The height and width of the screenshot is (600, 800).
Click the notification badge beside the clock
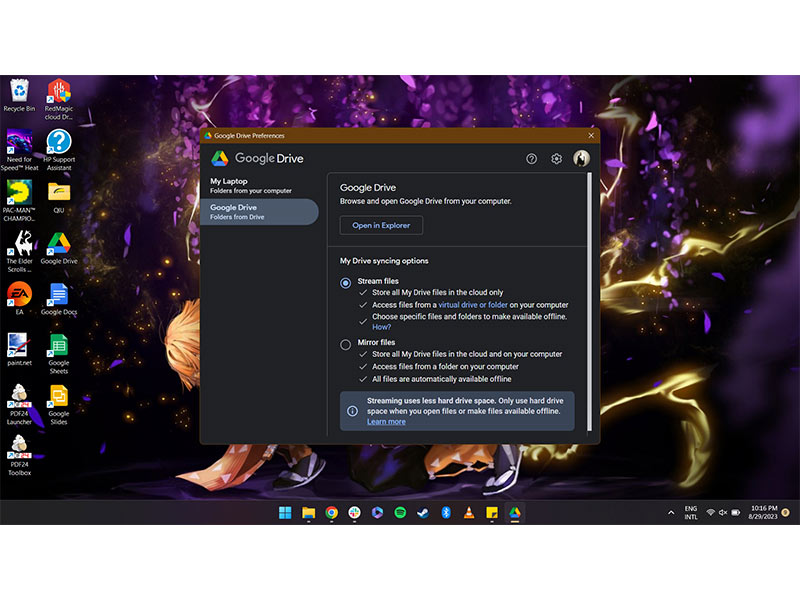(x=786, y=513)
